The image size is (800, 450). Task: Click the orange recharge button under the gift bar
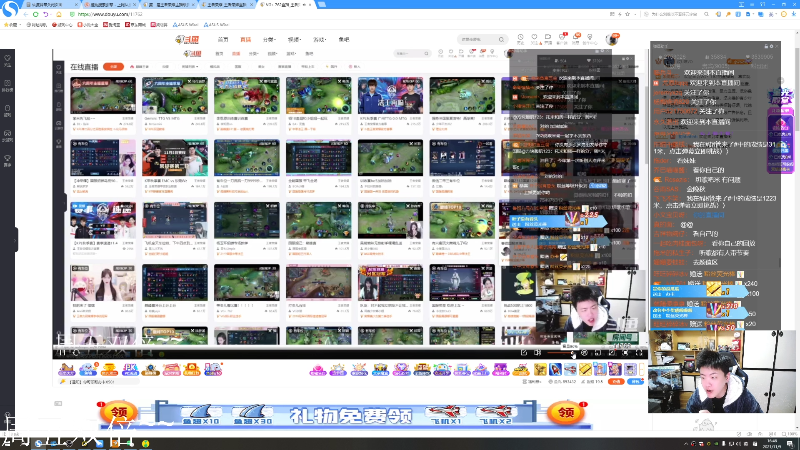point(616,381)
